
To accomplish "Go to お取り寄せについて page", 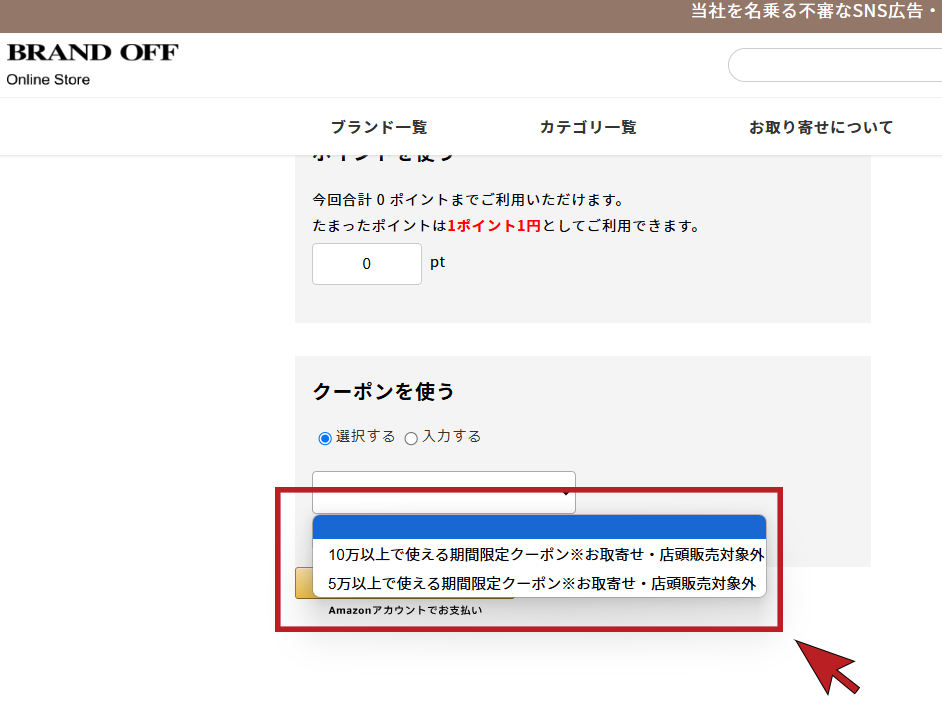I will pyautogui.click(x=821, y=127).
